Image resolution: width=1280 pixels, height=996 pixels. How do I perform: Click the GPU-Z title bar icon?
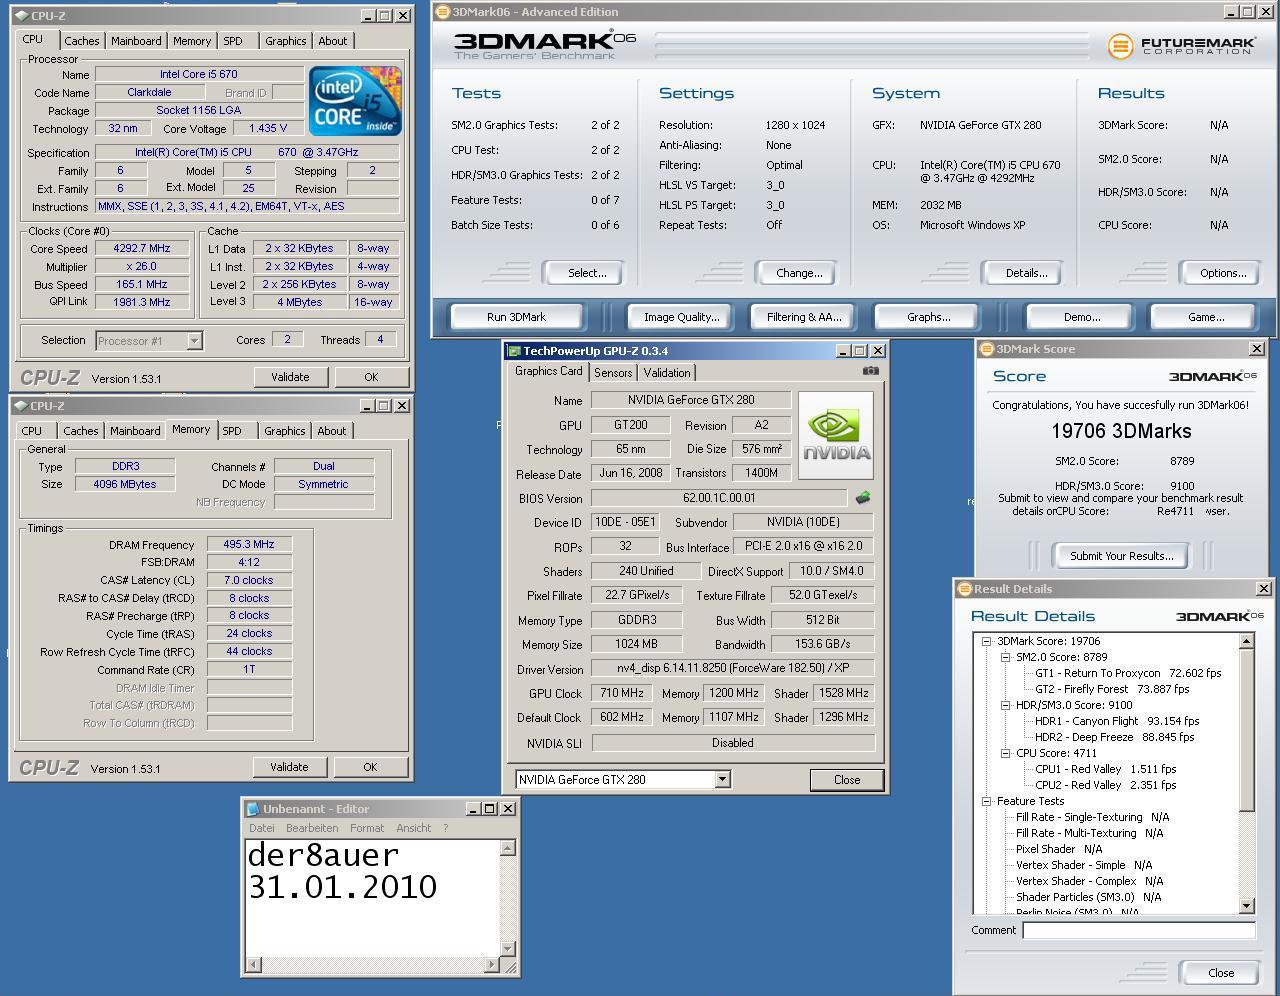pos(514,351)
